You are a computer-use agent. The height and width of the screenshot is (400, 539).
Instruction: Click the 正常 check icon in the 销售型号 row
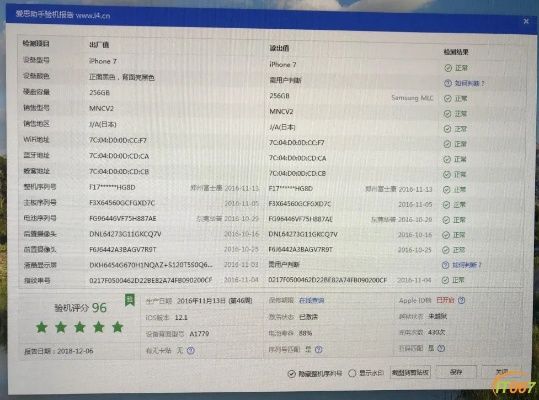[x=447, y=114]
